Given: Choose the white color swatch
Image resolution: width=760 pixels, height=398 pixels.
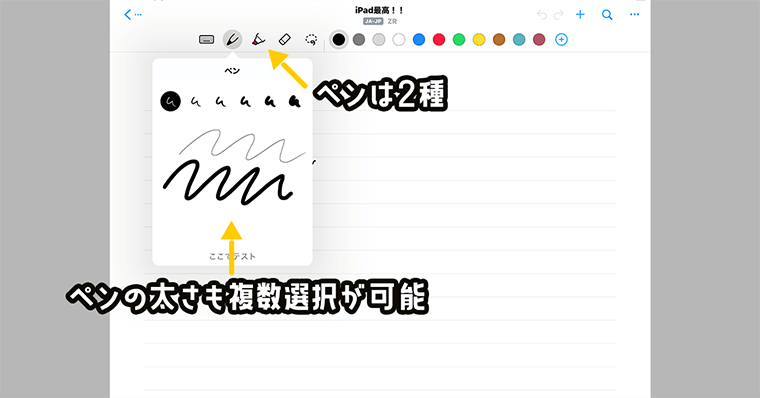Looking at the screenshot, I should 399,40.
